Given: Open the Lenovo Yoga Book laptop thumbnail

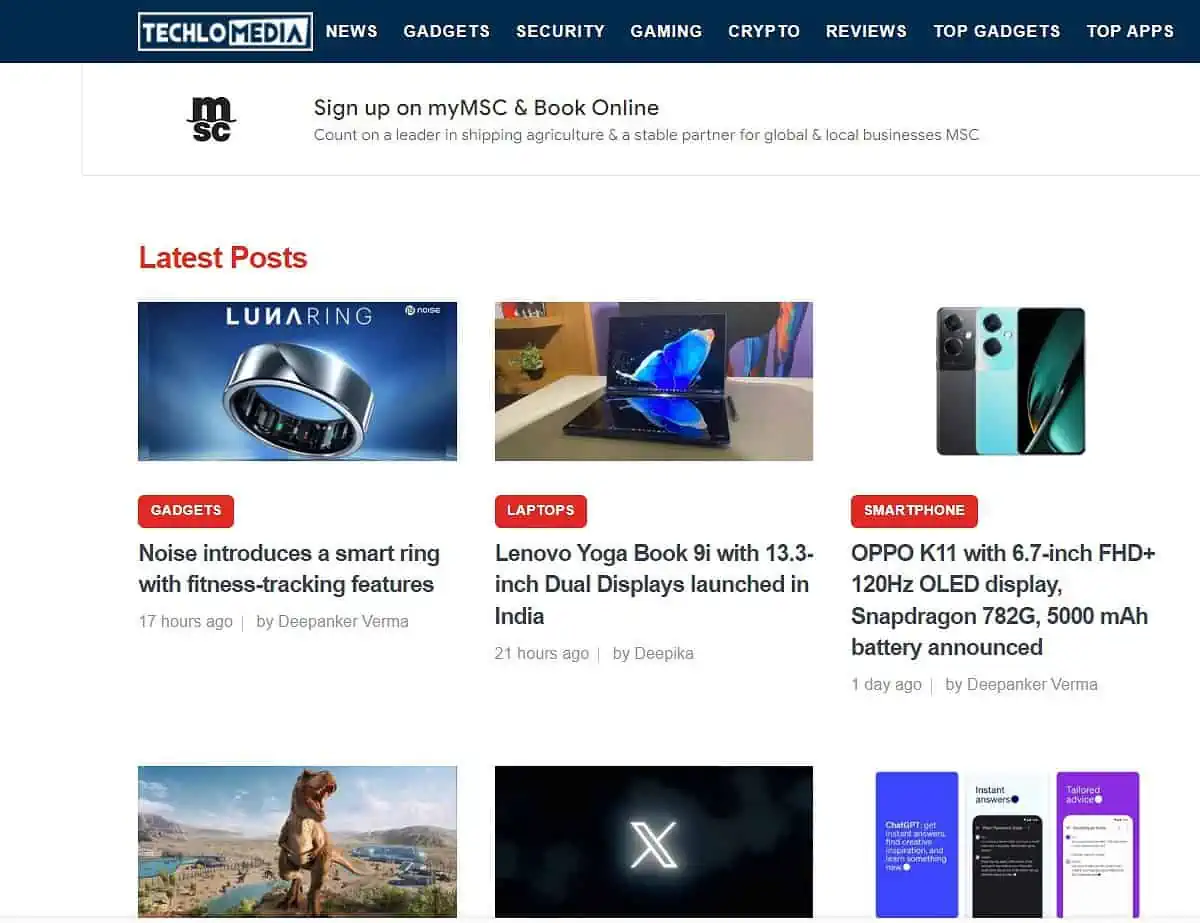Looking at the screenshot, I should (x=654, y=381).
